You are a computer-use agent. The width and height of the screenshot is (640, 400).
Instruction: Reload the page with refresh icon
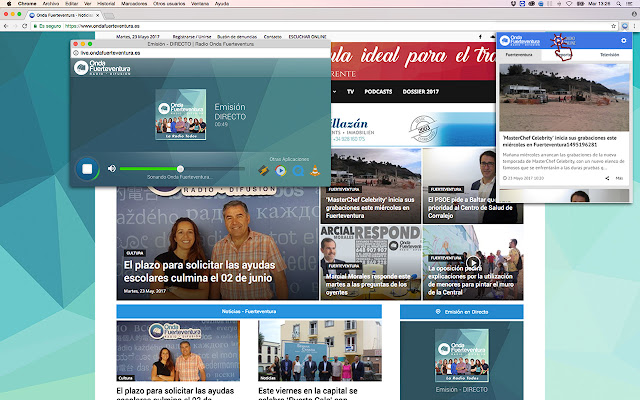[x=24, y=26]
